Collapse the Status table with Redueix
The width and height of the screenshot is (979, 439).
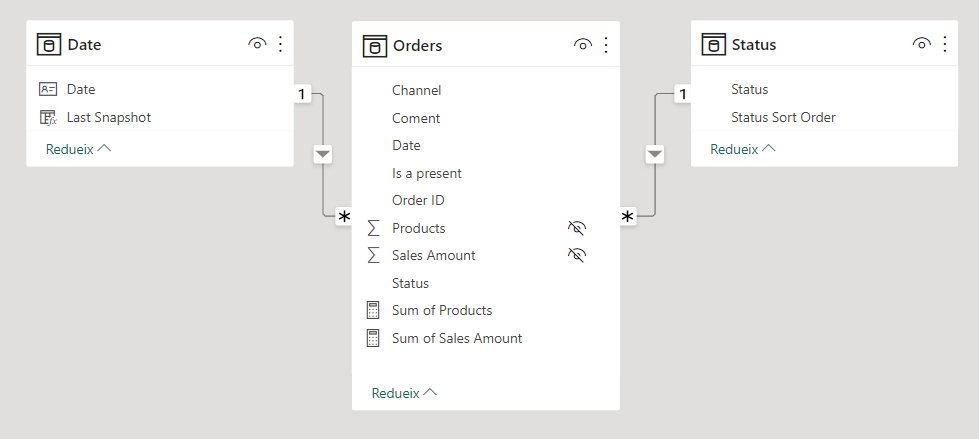[x=743, y=148]
